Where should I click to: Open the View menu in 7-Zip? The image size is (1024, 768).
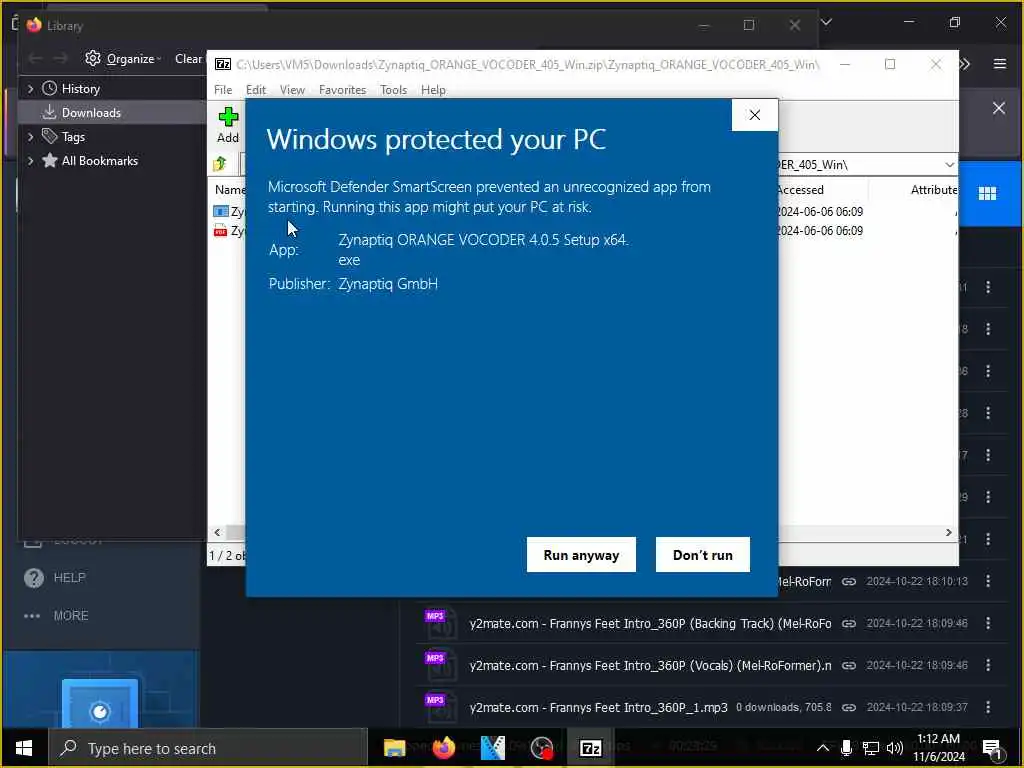pos(292,89)
